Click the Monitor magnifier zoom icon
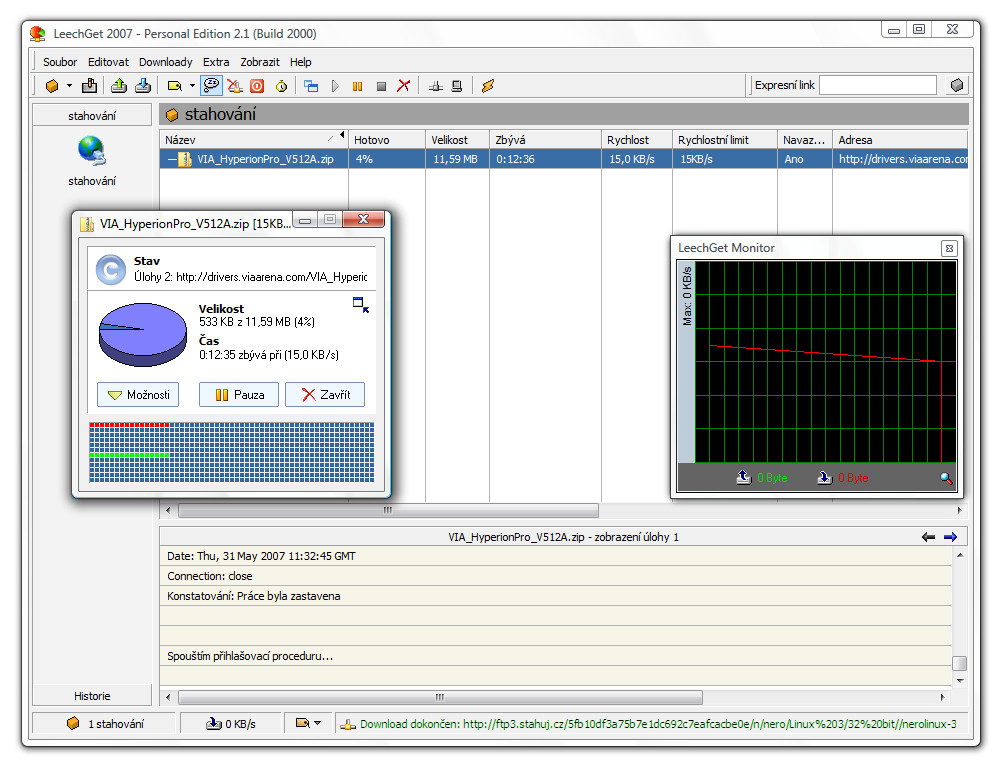Screen dimensions: 1004x765 946,478
